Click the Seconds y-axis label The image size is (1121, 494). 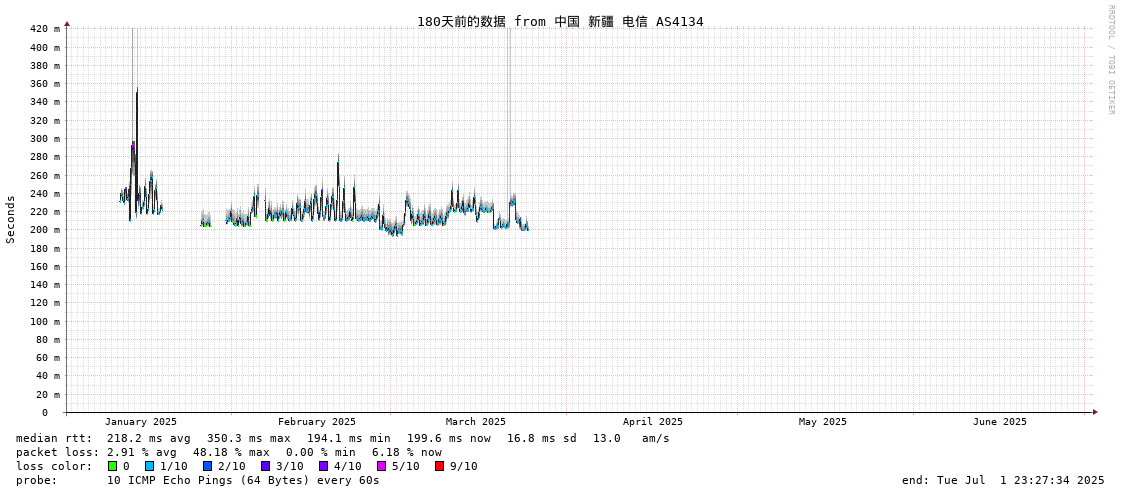pos(11,219)
